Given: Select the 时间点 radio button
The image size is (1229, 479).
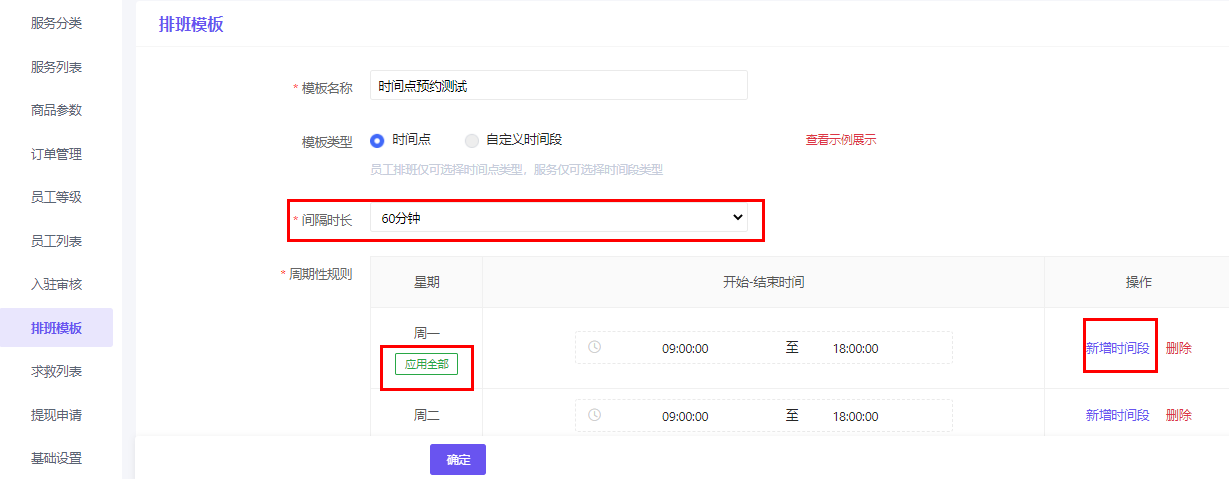Looking at the screenshot, I should 377,140.
